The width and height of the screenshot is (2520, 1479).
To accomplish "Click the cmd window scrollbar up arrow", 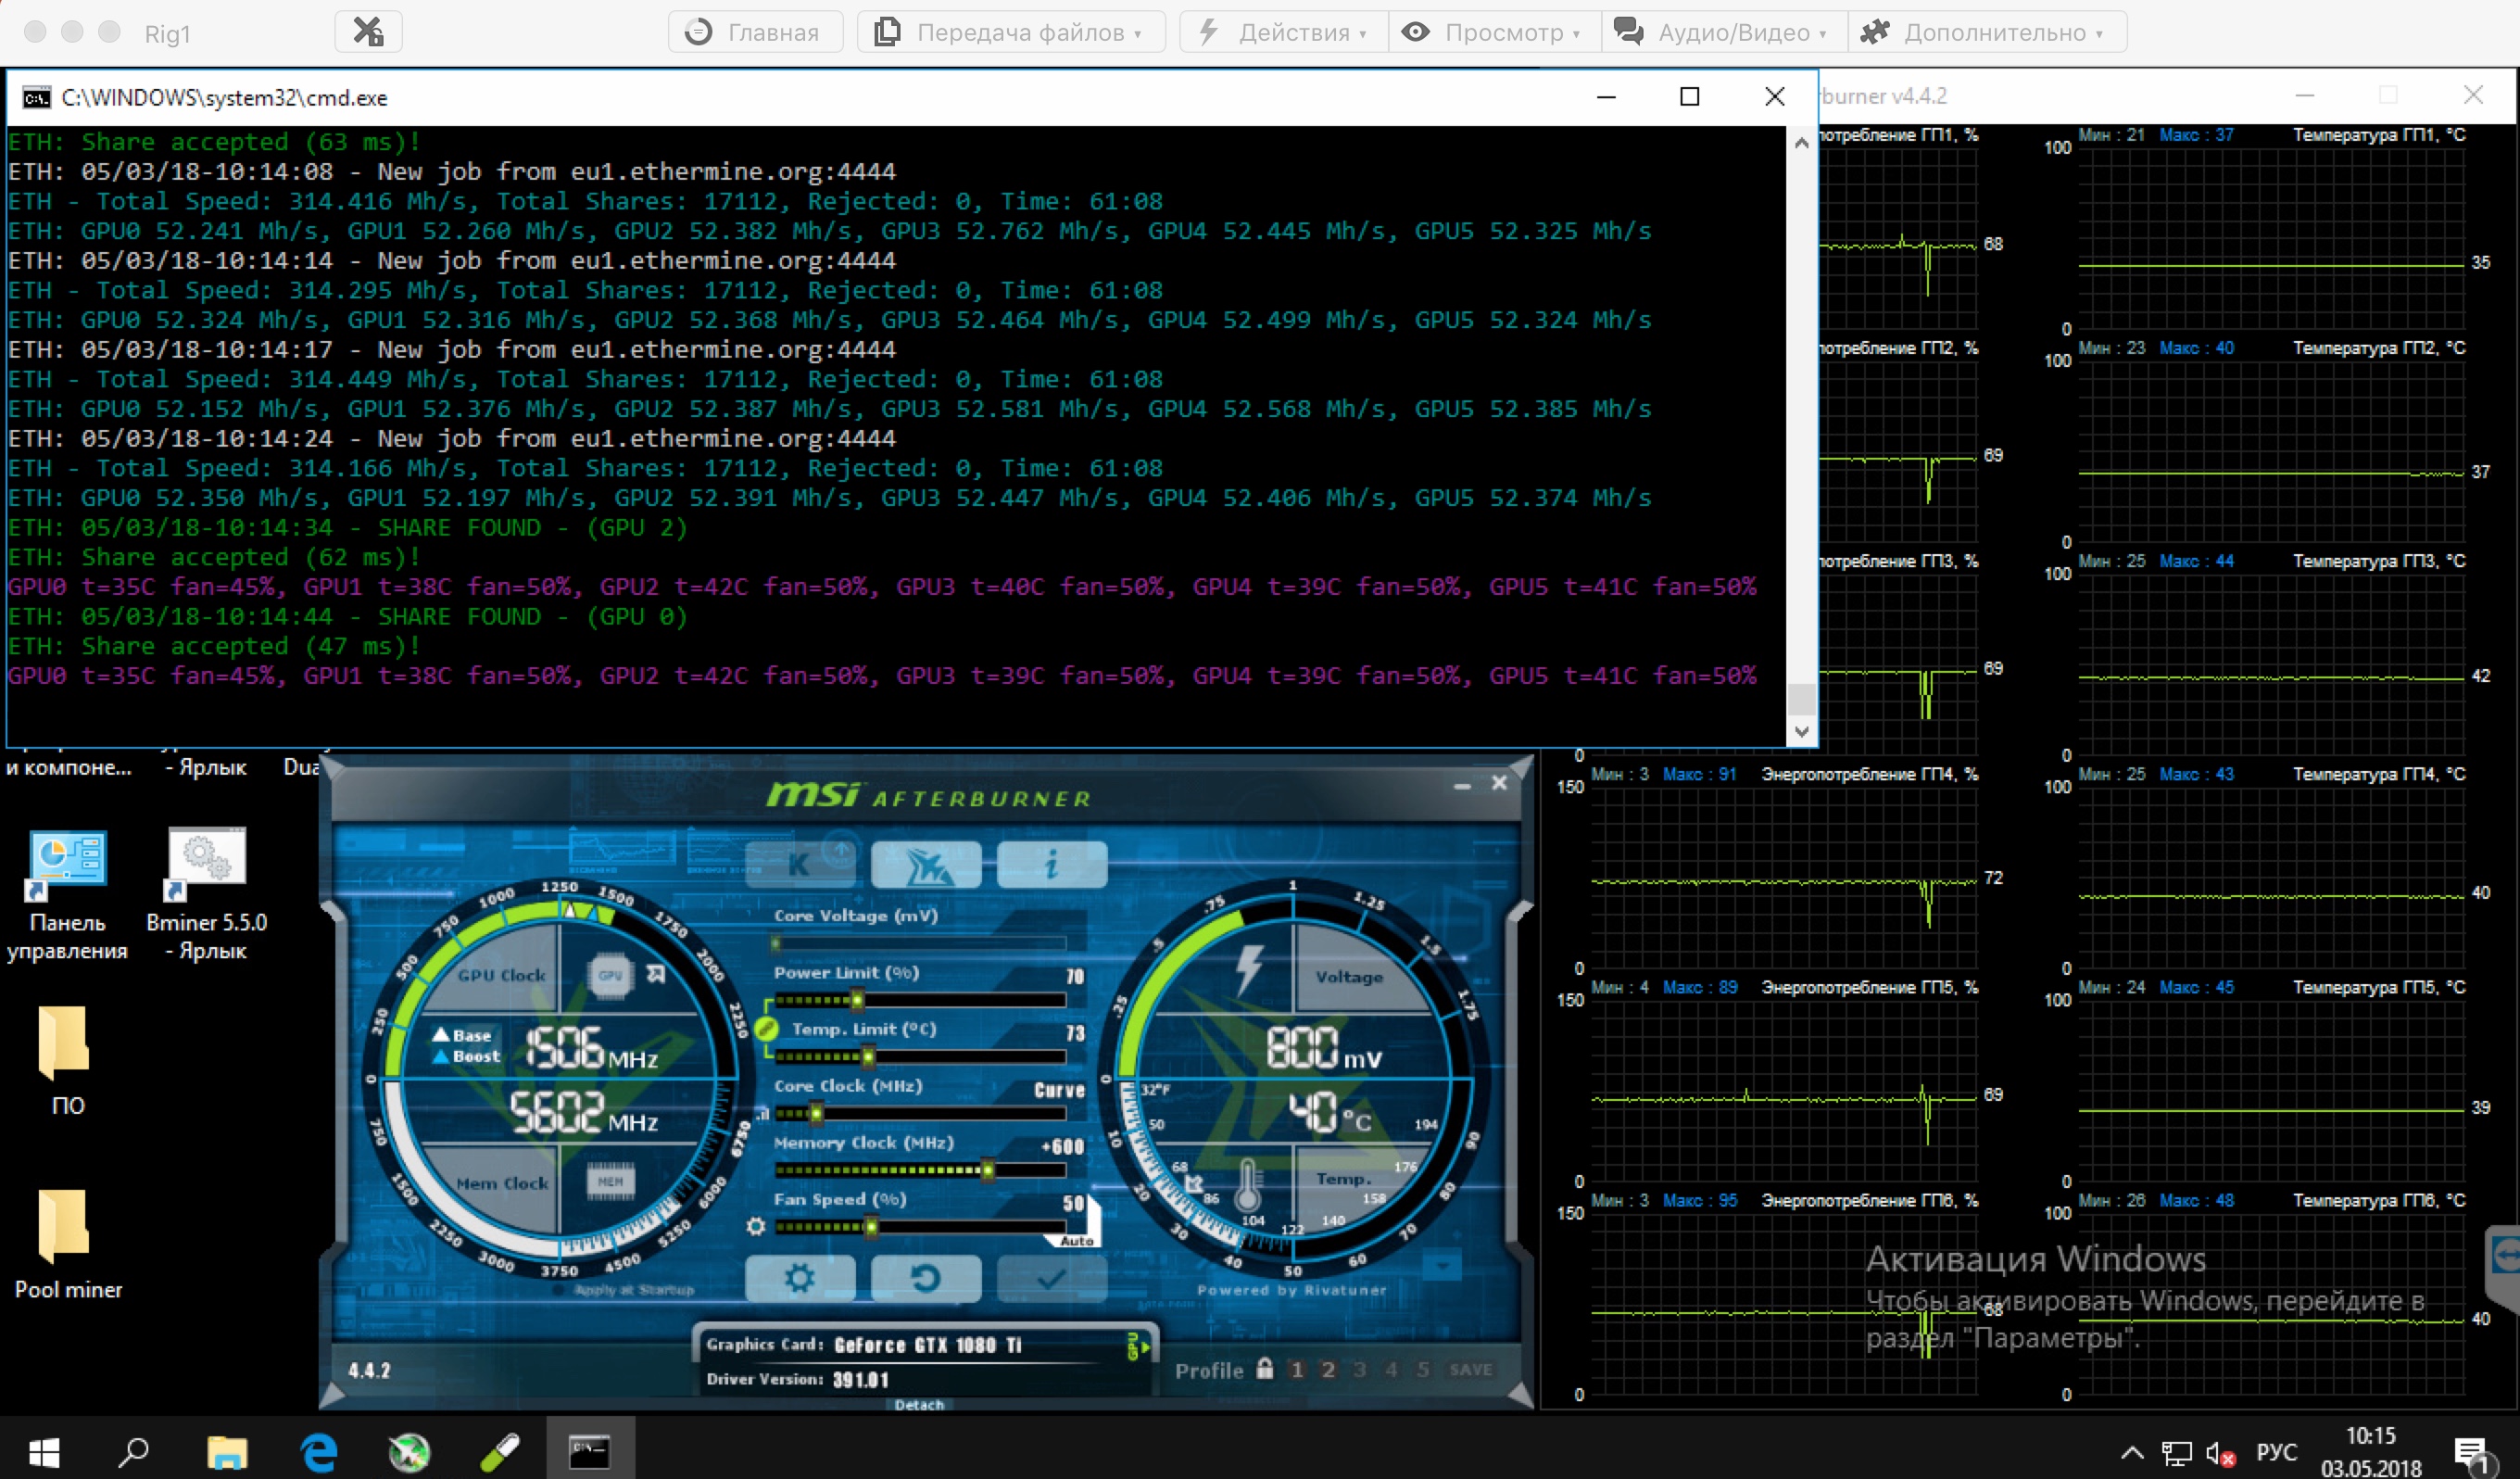I will coord(1801,143).
